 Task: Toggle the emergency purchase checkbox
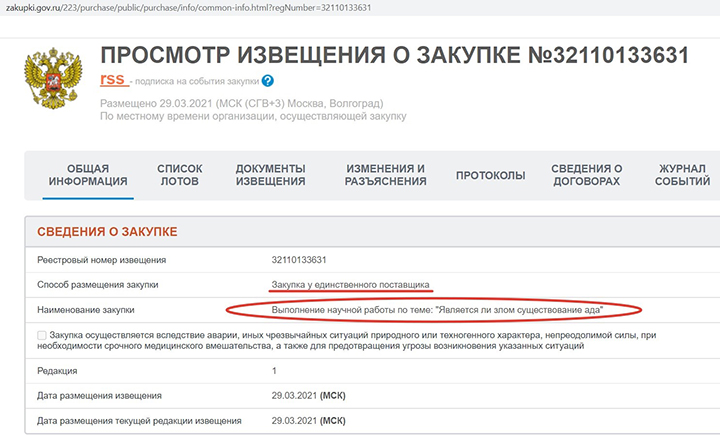42,335
